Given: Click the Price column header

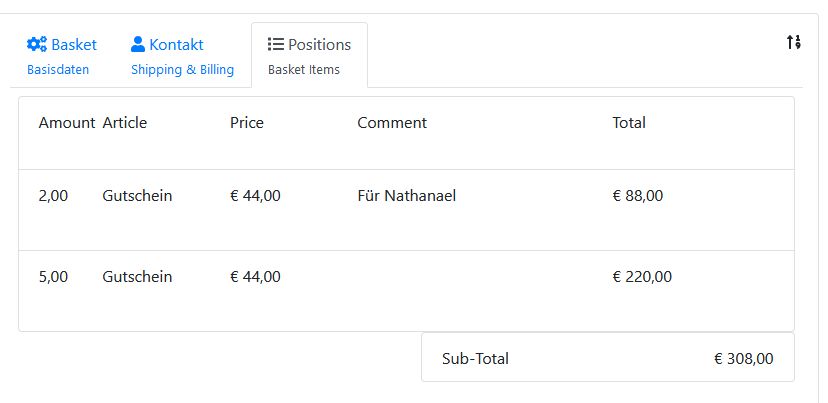Looking at the screenshot, I should [247, 123].
